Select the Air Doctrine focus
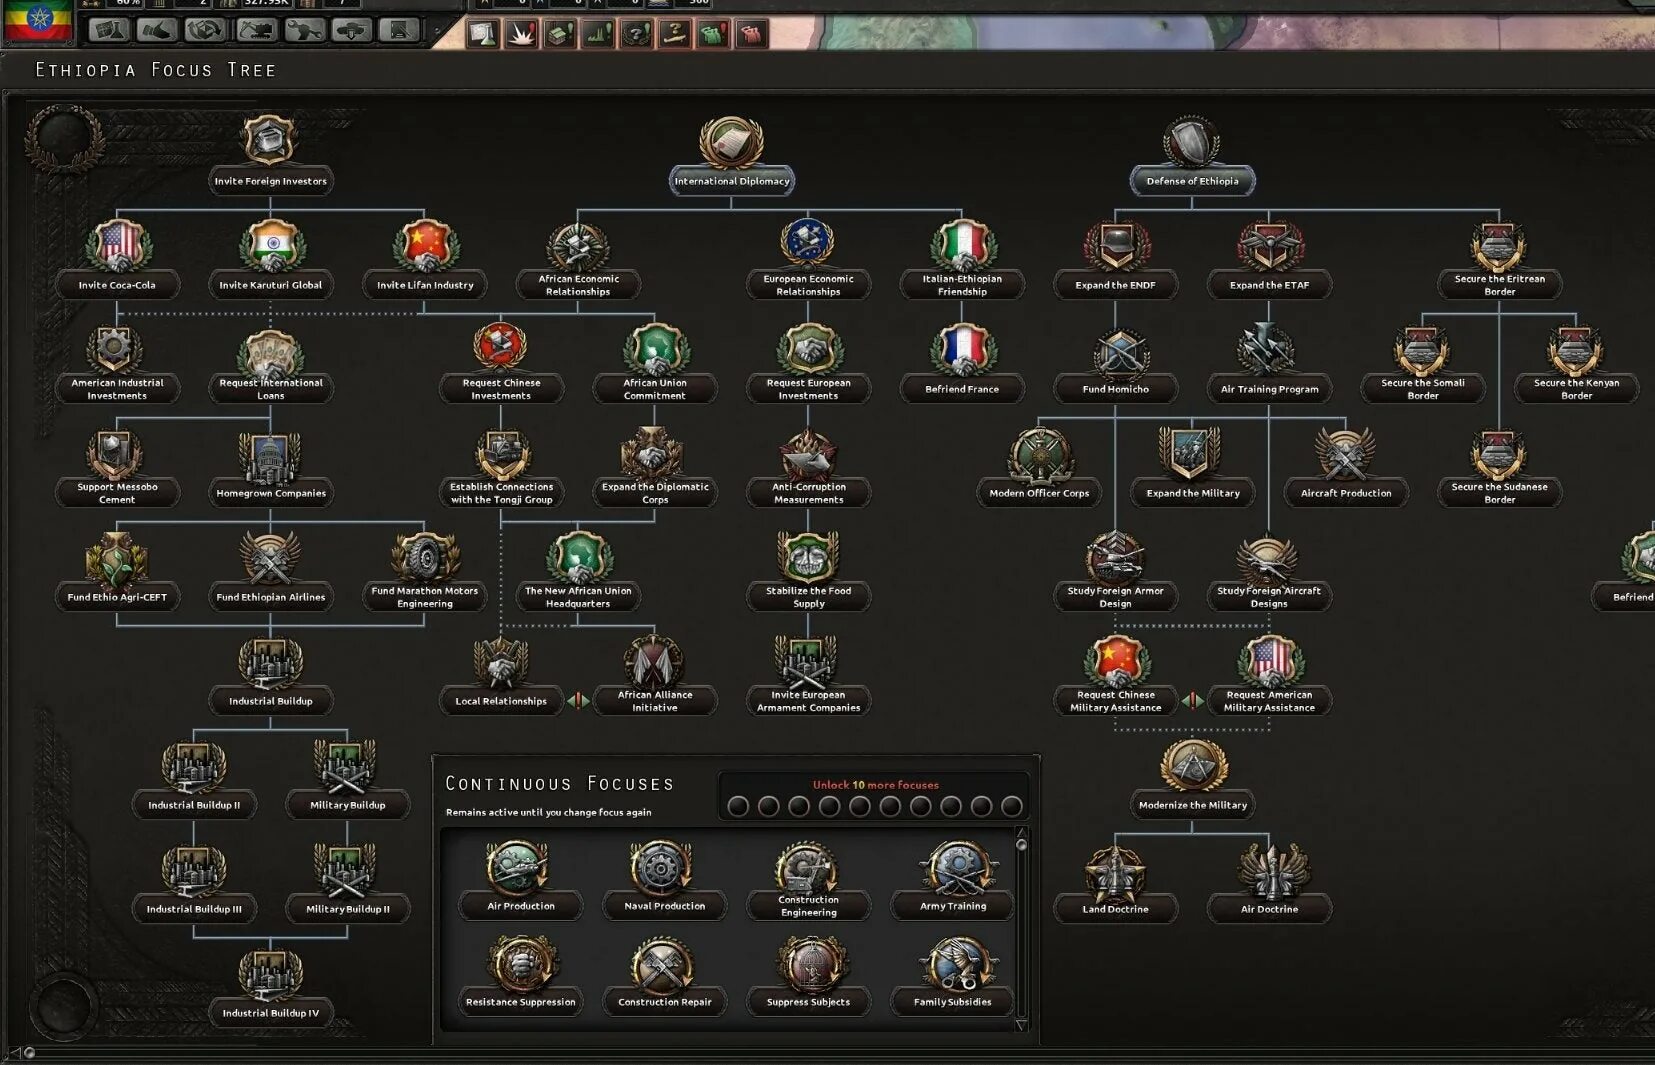This screenshot has width=1655, height=1065. tap(1269, 882)
